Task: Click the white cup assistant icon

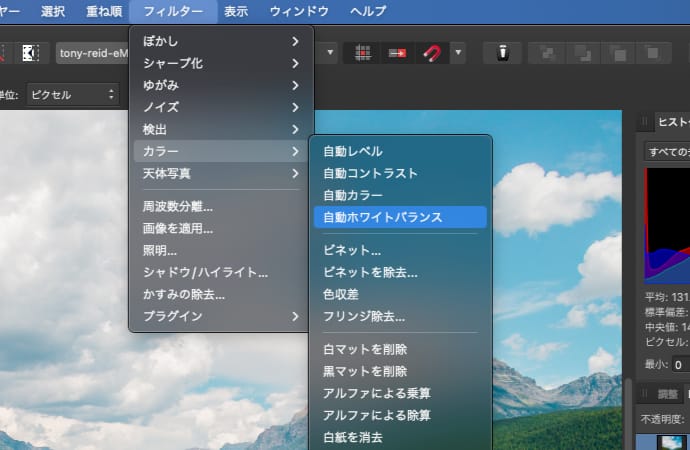Action: click(x=502, y=52)
